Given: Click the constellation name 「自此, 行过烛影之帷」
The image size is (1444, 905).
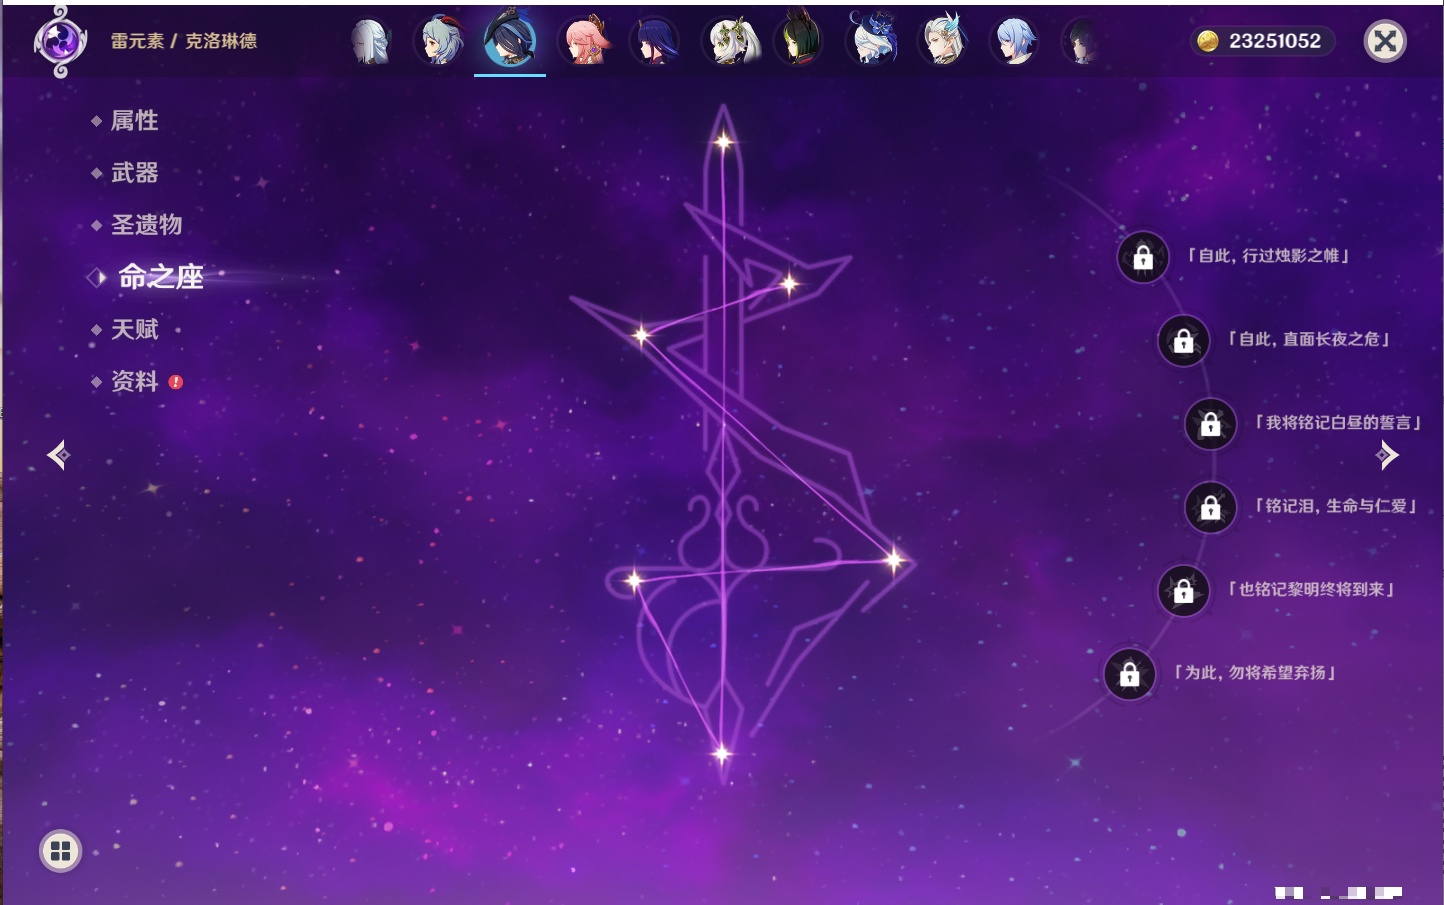Looking at the screenshot, I should (1268, 256).
